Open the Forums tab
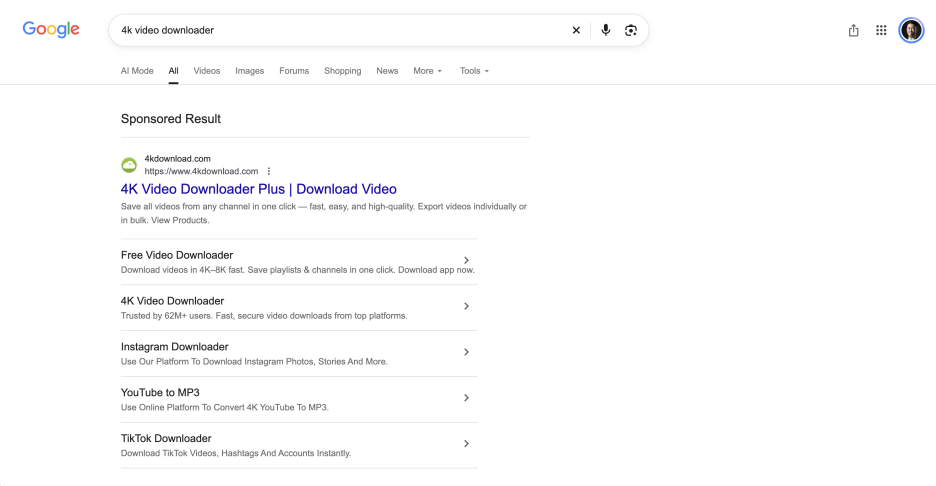Screen dimensions: 936x486 pyautogui.click(x=294, y=70)
